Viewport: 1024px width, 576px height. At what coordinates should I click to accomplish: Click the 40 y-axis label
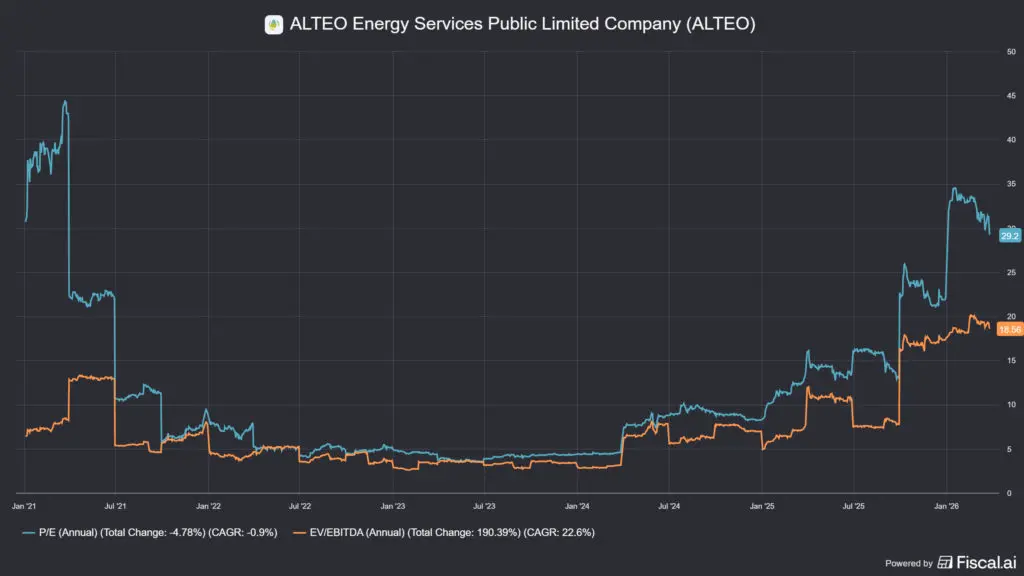pyautogui.click(x=1011, y=140)
